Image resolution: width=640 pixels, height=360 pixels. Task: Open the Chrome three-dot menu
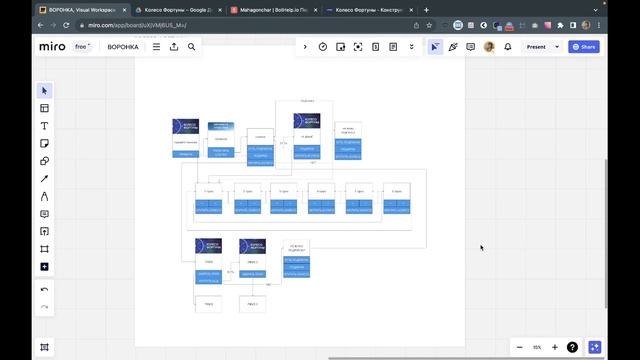599,25
